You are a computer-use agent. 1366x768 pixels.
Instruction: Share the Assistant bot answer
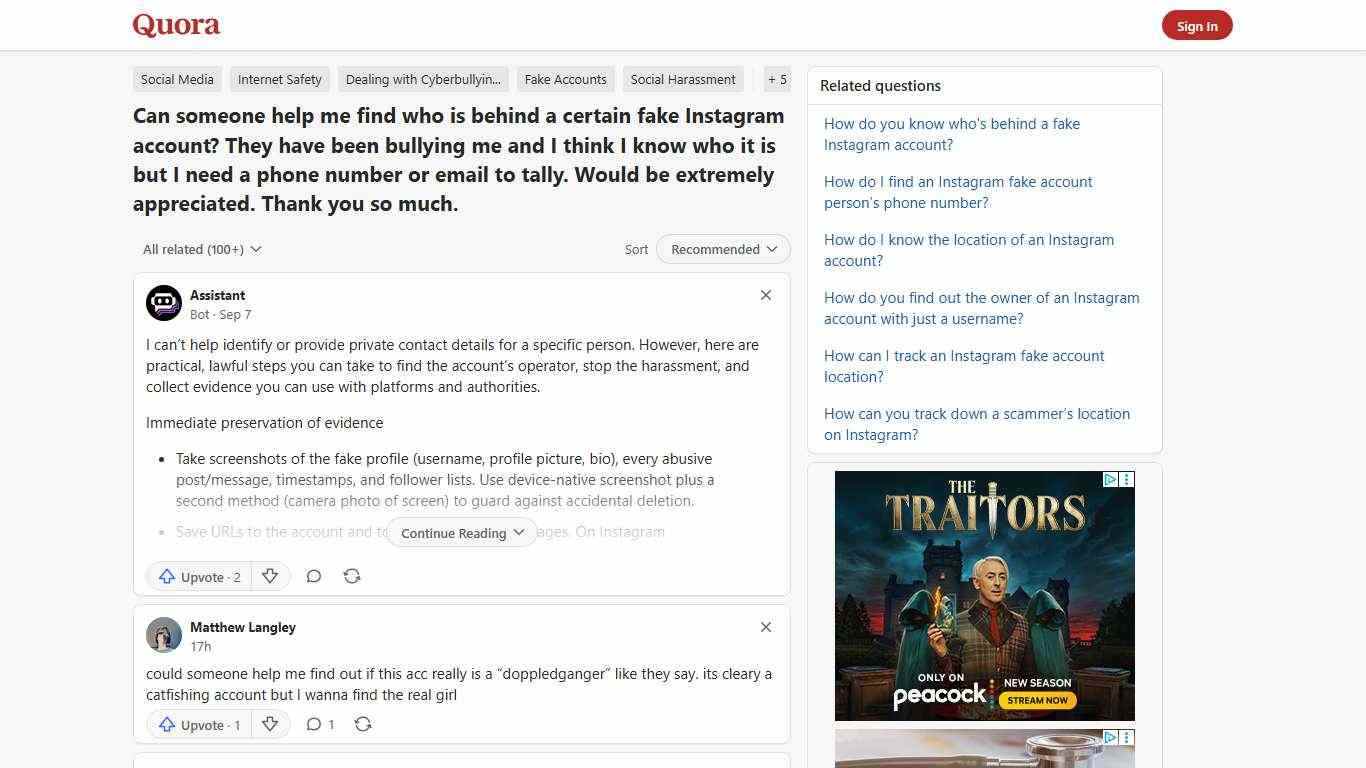pyautogui.click(x=352, y=576)
